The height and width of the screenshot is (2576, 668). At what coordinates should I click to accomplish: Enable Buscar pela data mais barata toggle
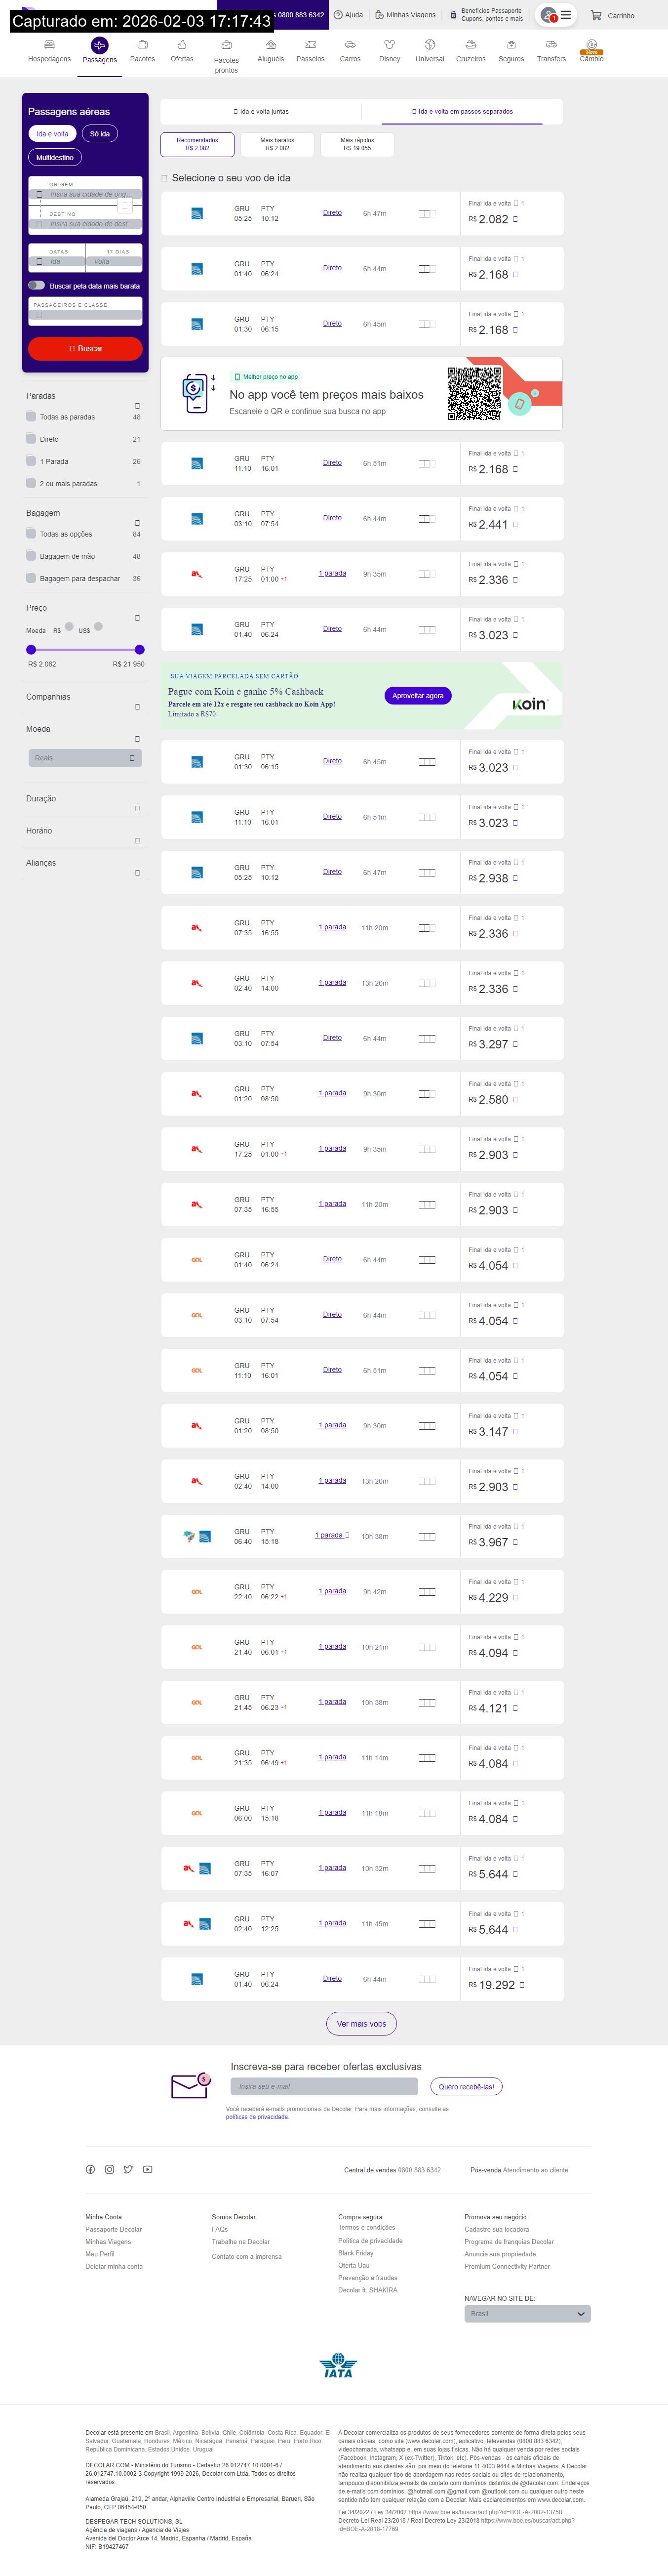[x=36, y=286]
